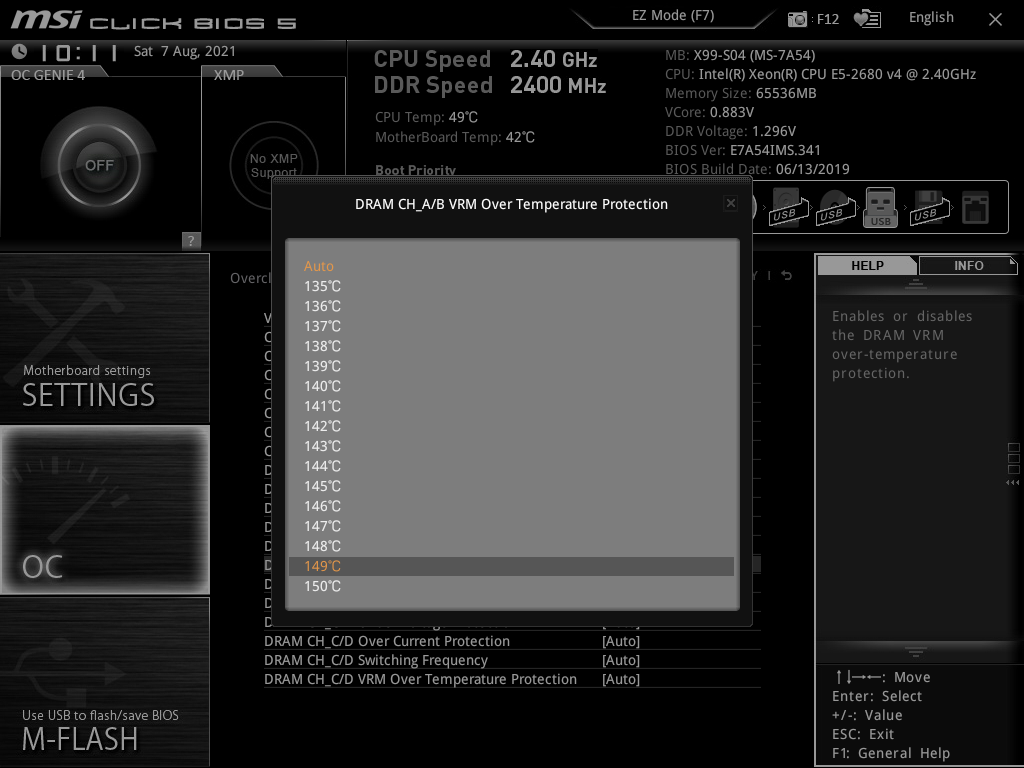This screenshot has width=1024, height=768.
Task: Close the VRM Over Temperature Protection dialog
Action: coord(731,203)
